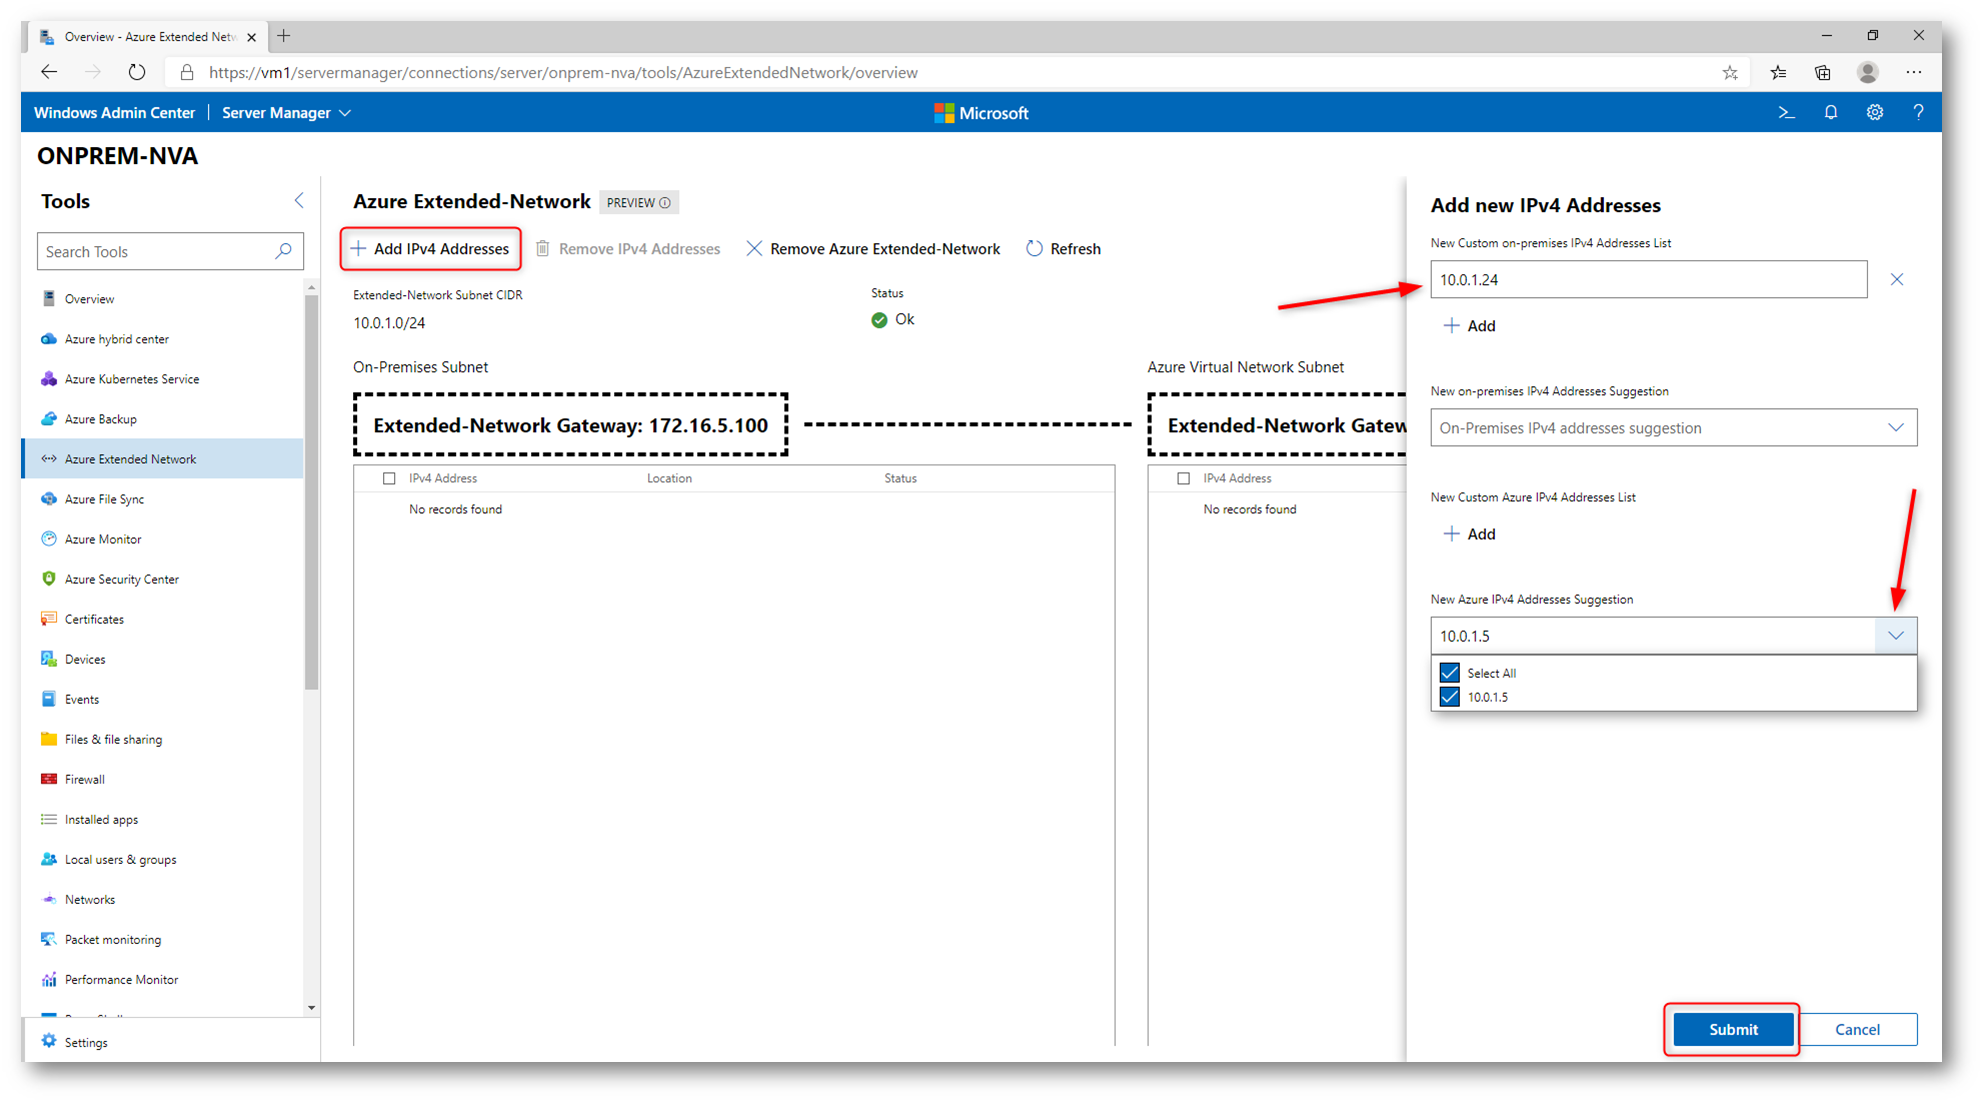Open Certificates tool icon

coord(48,618)
